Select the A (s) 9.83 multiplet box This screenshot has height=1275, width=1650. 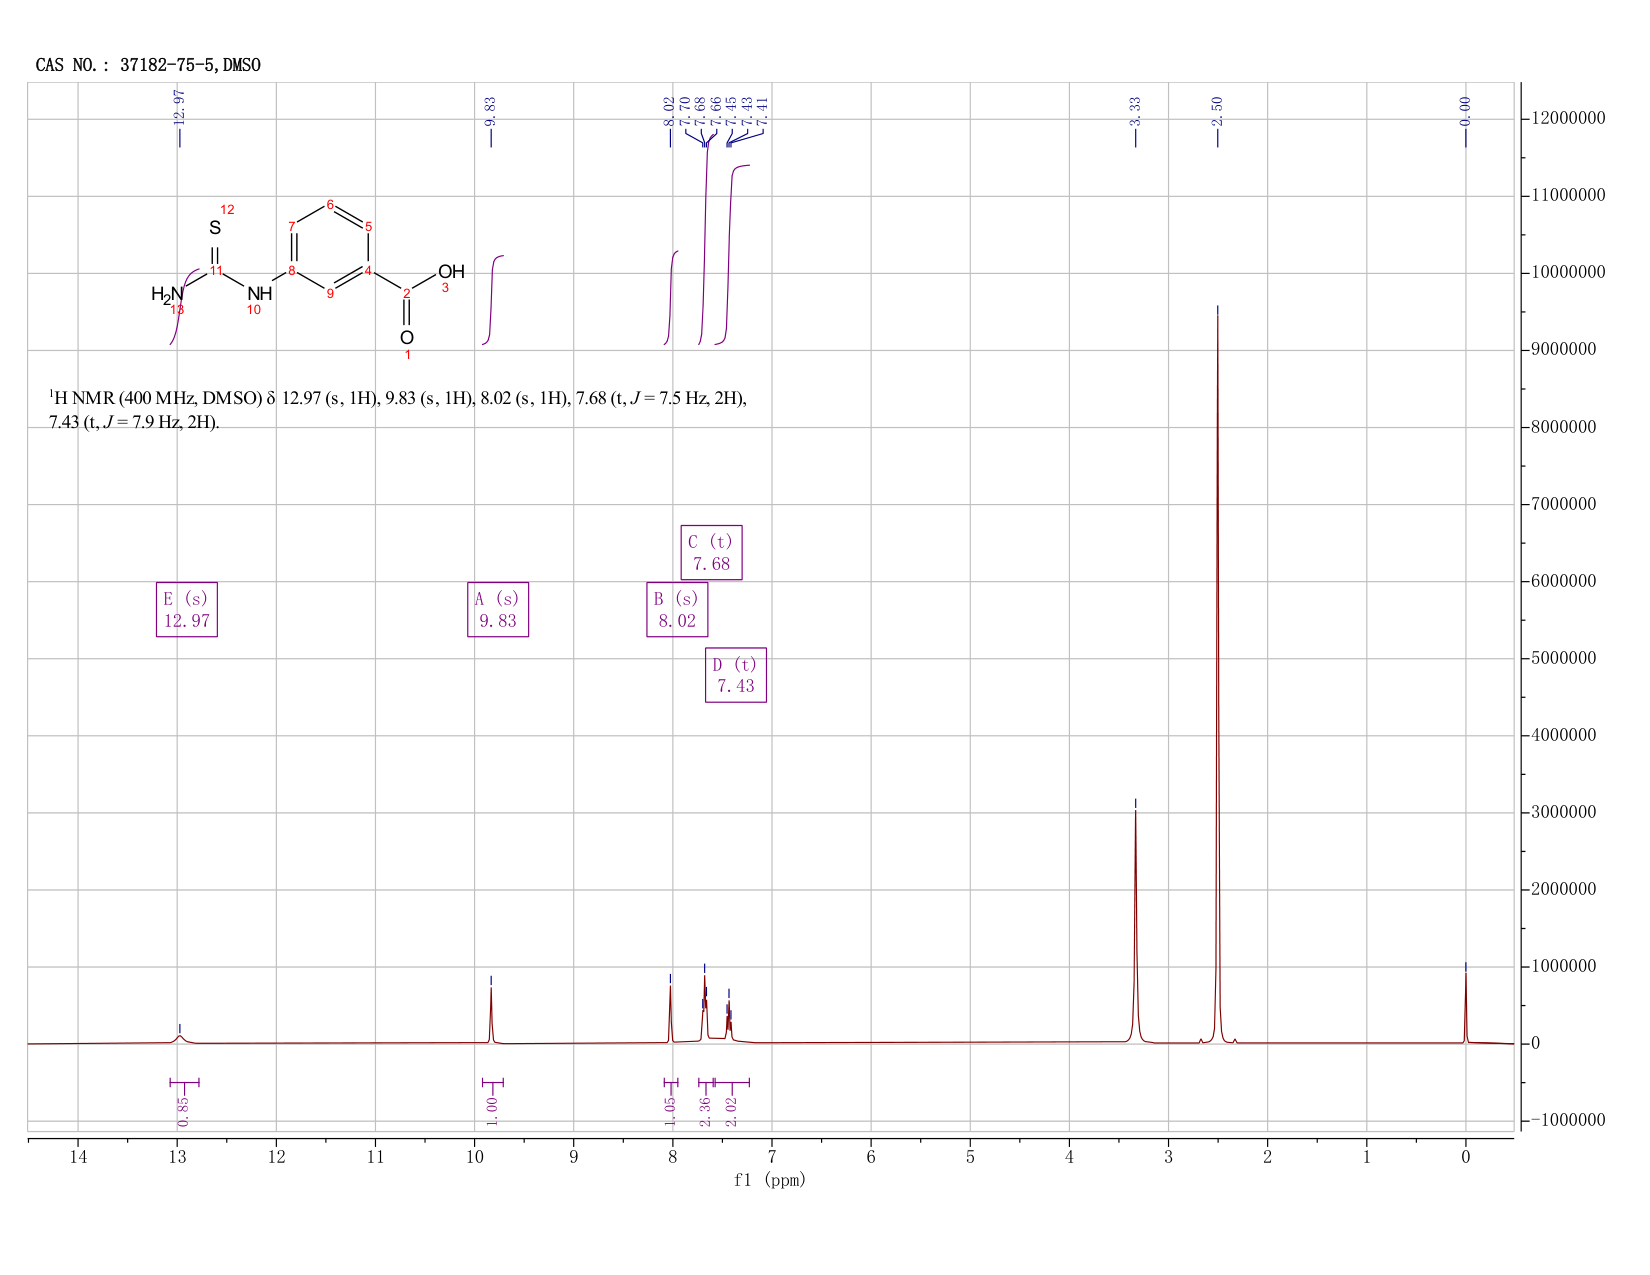pyautogui.click(x=498, y=609)
